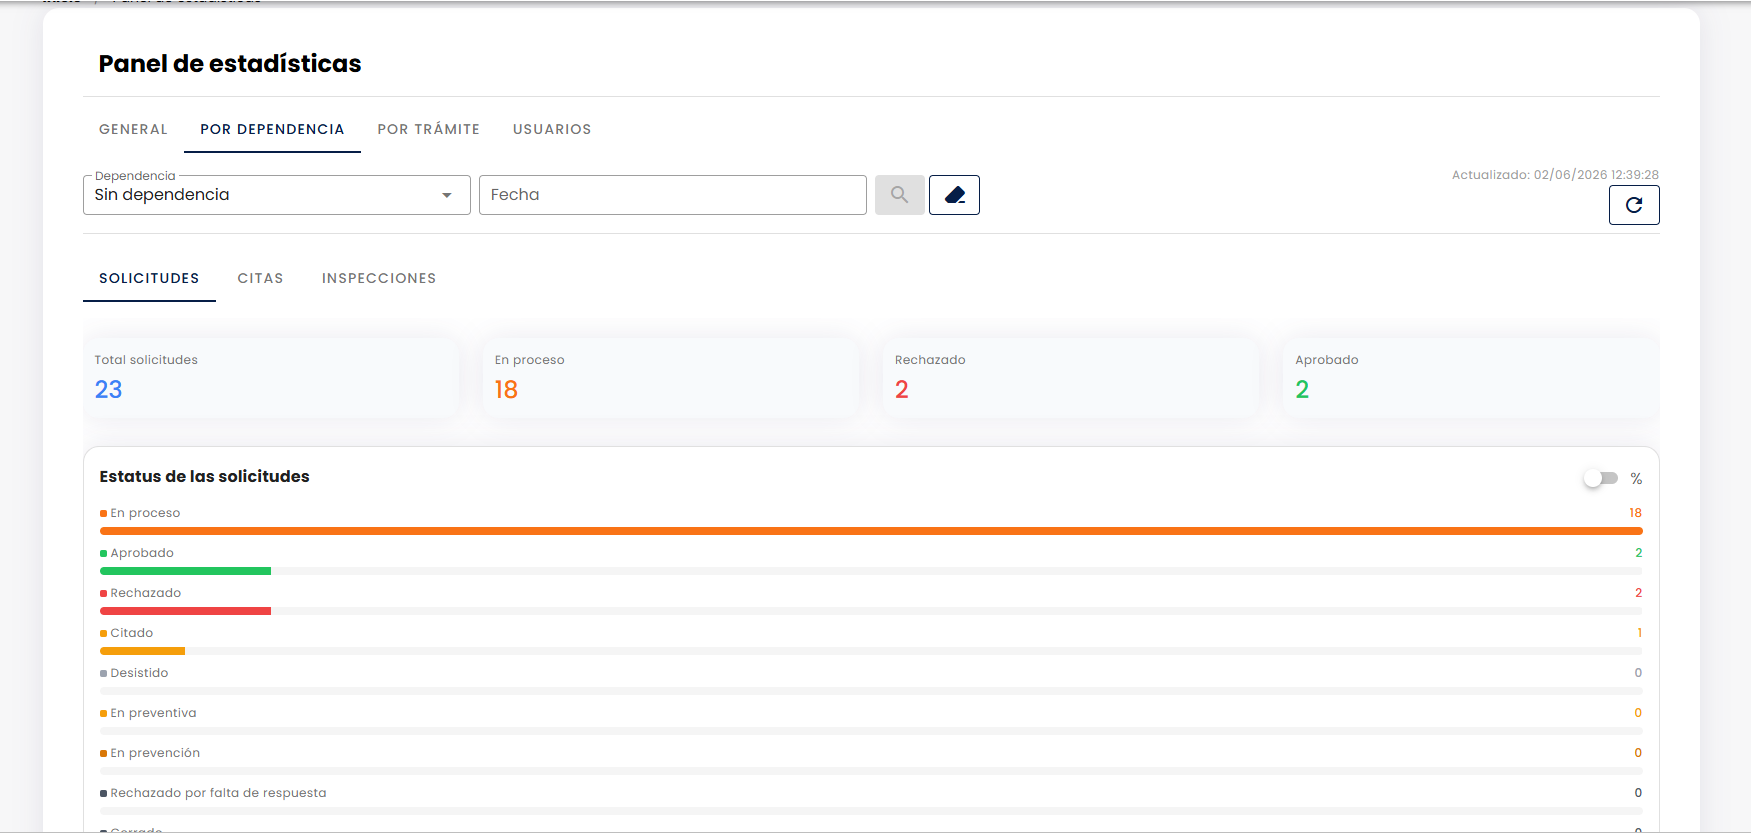Image resolution: width=1751 pixels, height=833 pixels.
Task: Select the SOLICITUDES sub-tab
Action: coord(149,278)
